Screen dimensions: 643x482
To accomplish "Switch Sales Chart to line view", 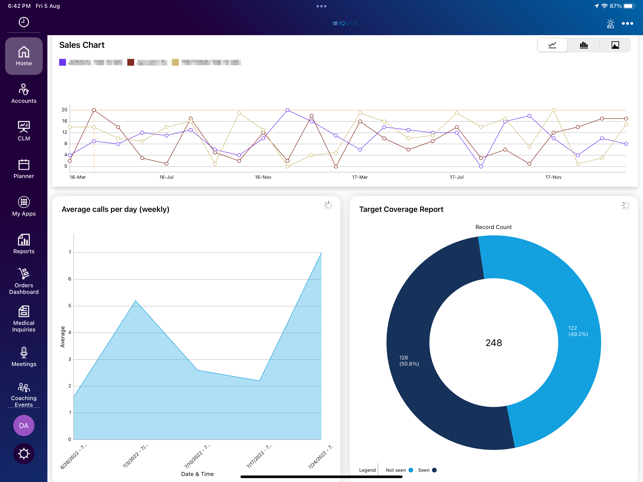I will 552,45.
